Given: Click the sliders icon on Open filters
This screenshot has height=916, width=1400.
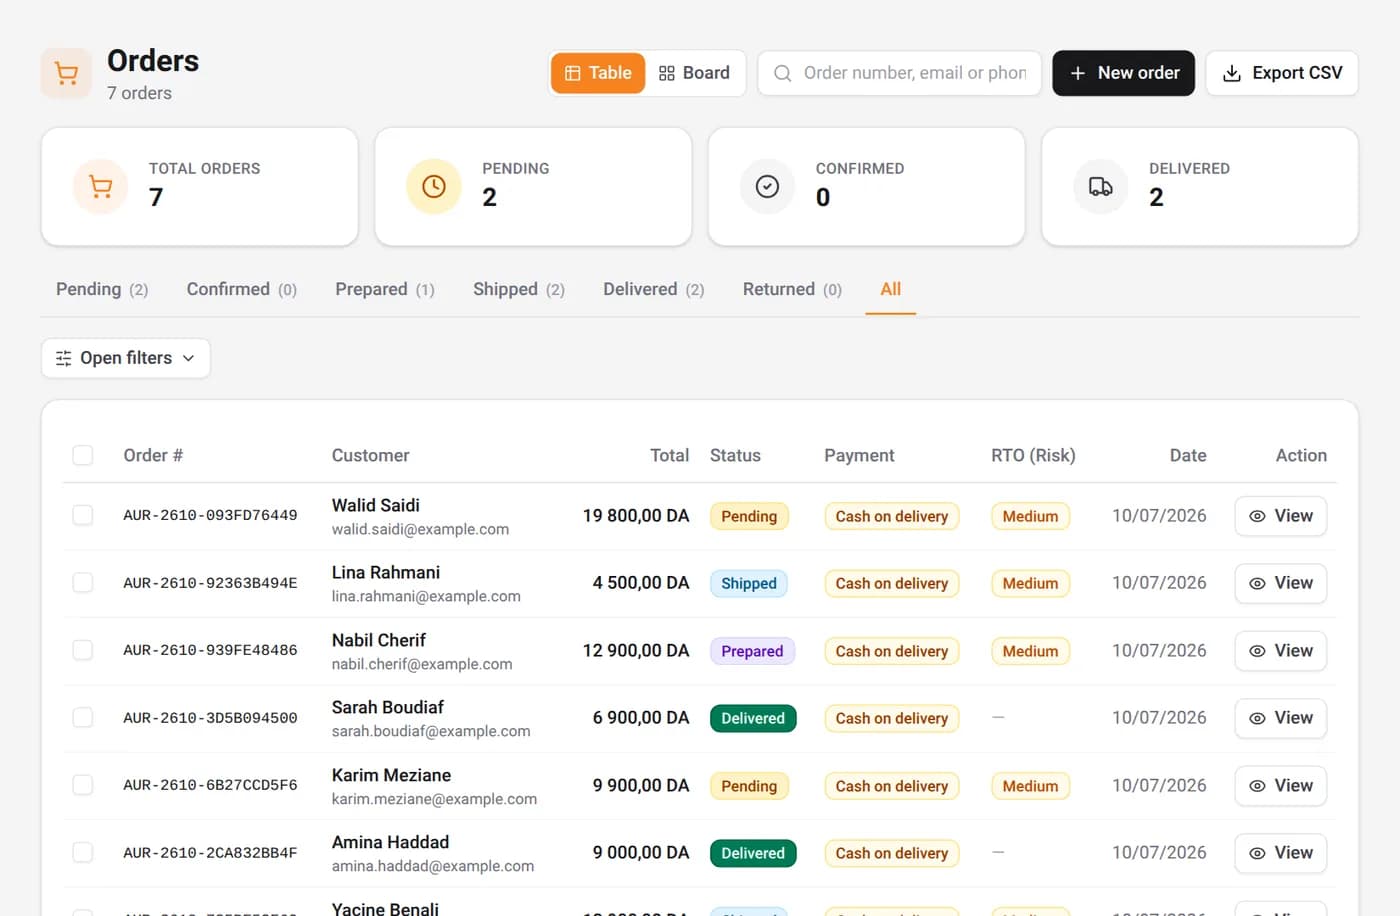Looking at the screenshot, I should pos(64,358).
